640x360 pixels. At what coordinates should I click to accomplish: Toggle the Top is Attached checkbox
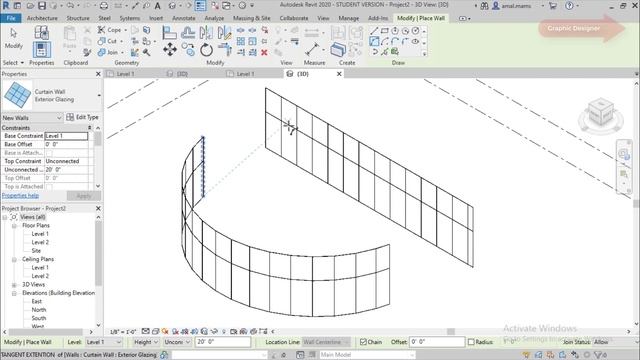(x=49, y=187)
